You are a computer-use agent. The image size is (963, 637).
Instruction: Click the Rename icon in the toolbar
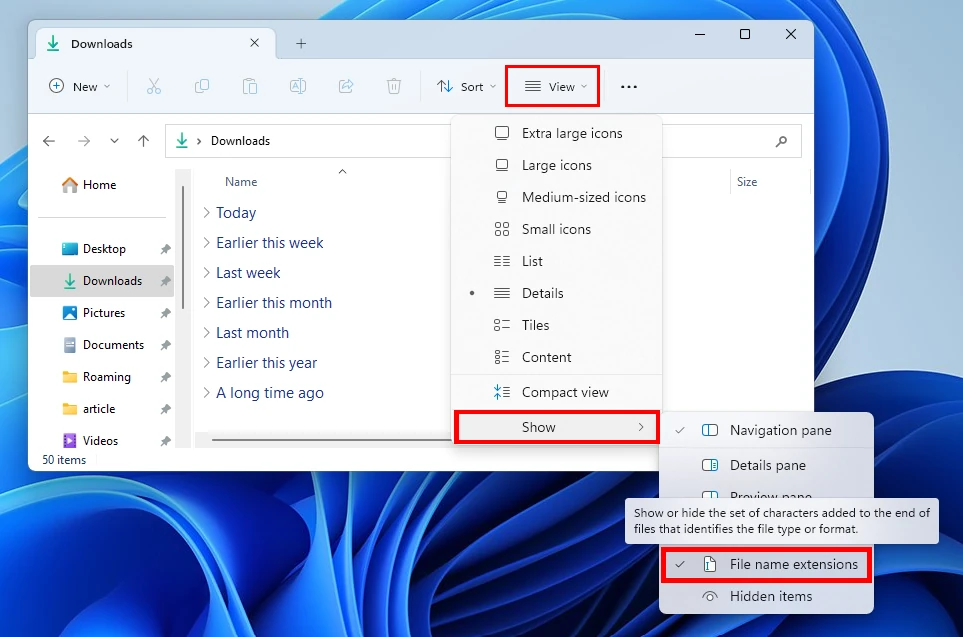(x=297, y=86)
